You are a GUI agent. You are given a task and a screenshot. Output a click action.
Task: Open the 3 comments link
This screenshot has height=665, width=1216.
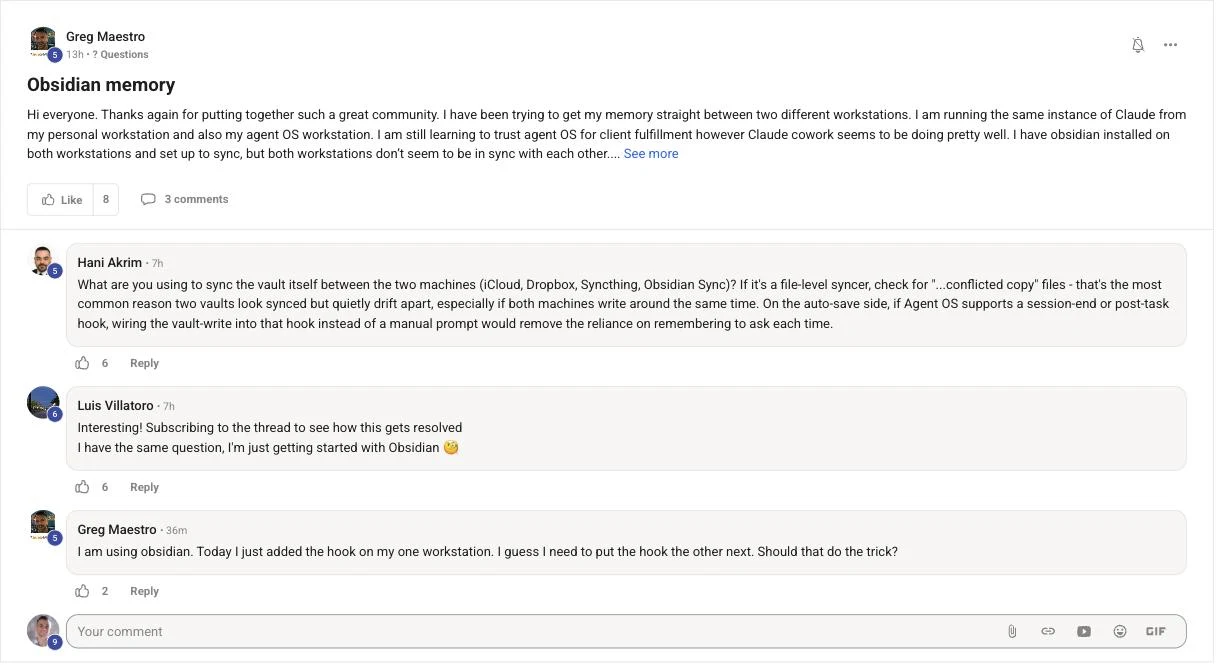click(185, 200)
